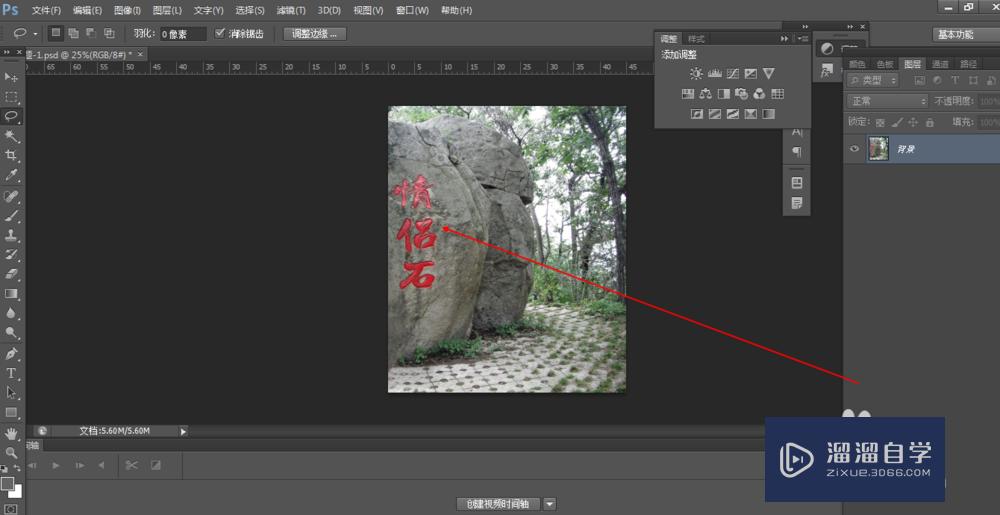Select the Brush tool
The image size is (1000, 515).
point(11,215)
